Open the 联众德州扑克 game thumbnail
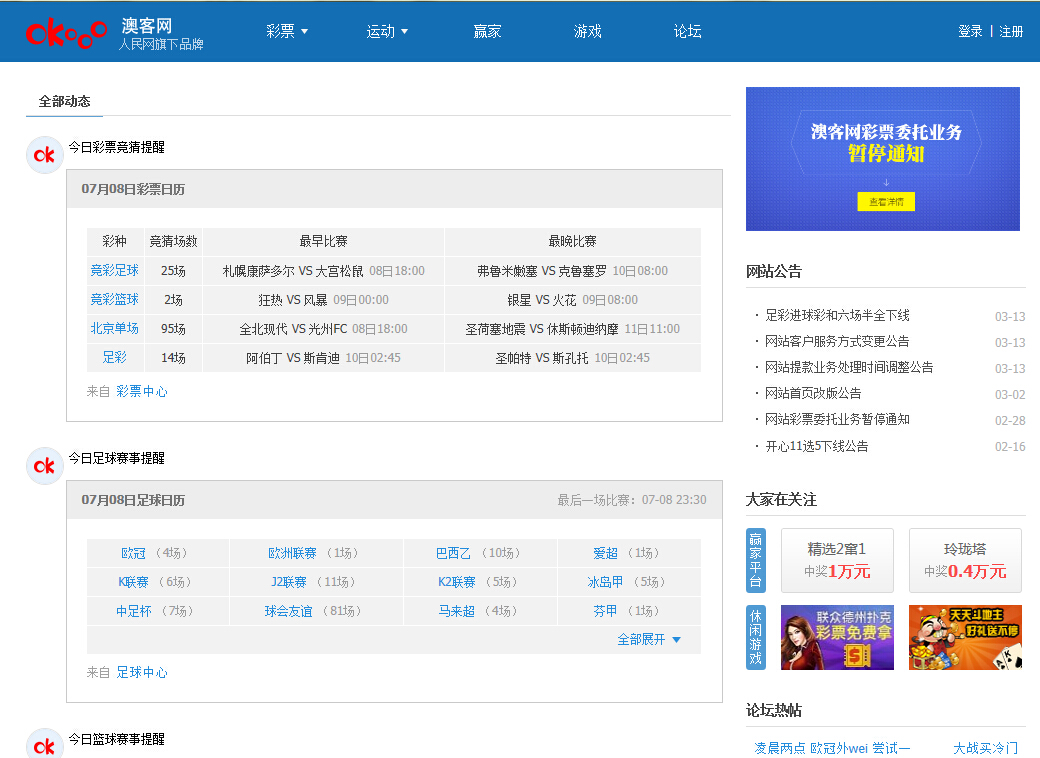 837,637
